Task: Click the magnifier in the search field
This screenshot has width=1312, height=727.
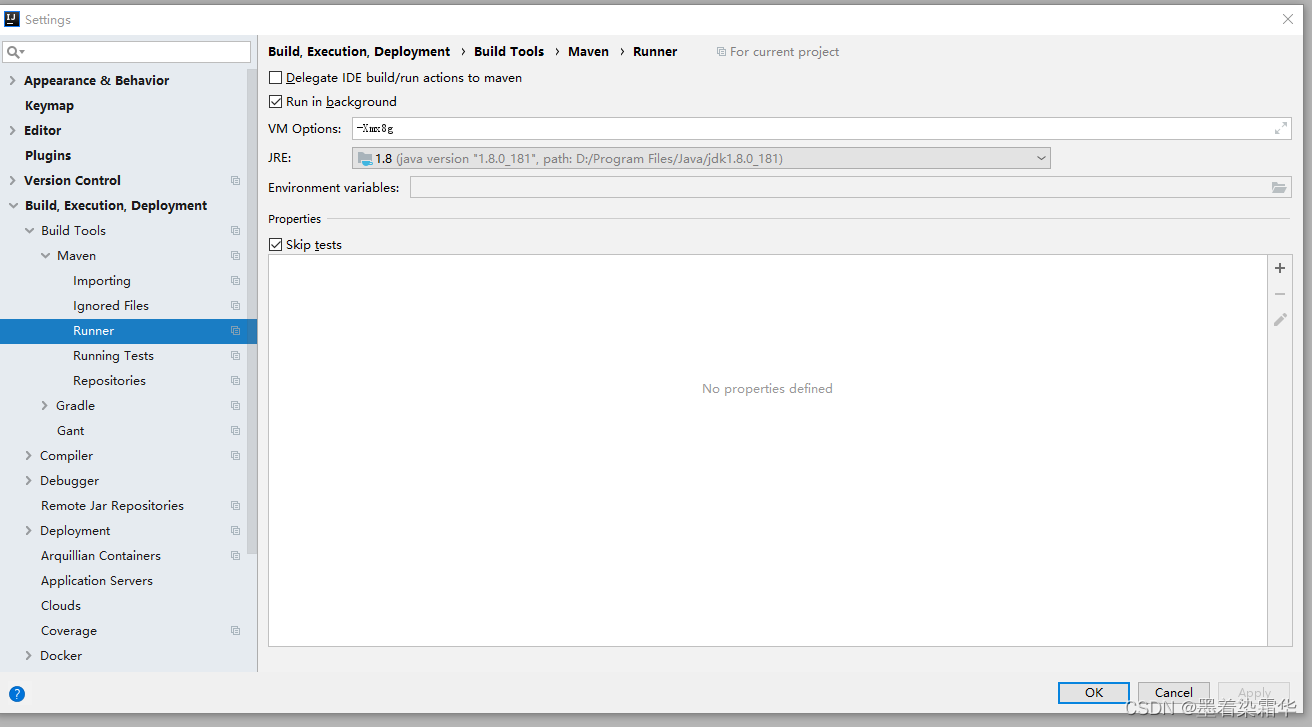Action: tap(14, 50)
